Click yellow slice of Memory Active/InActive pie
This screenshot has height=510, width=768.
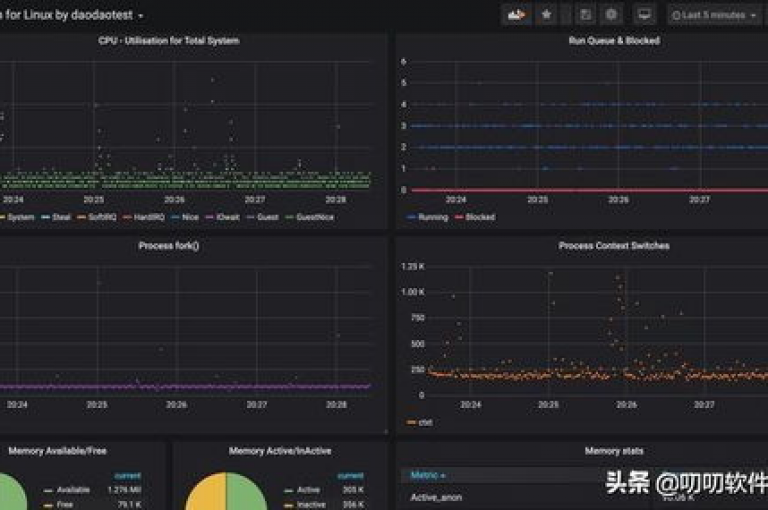coord(208,495)
